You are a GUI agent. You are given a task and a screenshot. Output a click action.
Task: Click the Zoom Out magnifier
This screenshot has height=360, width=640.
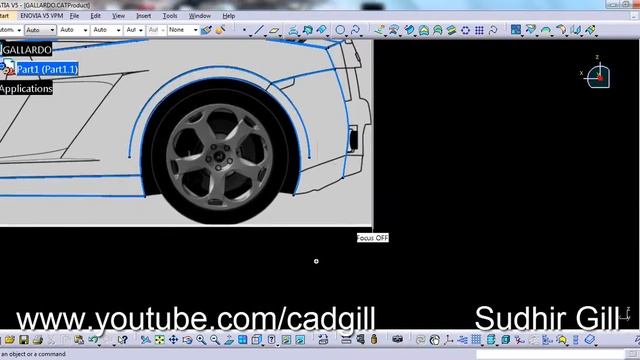(215, 340)
